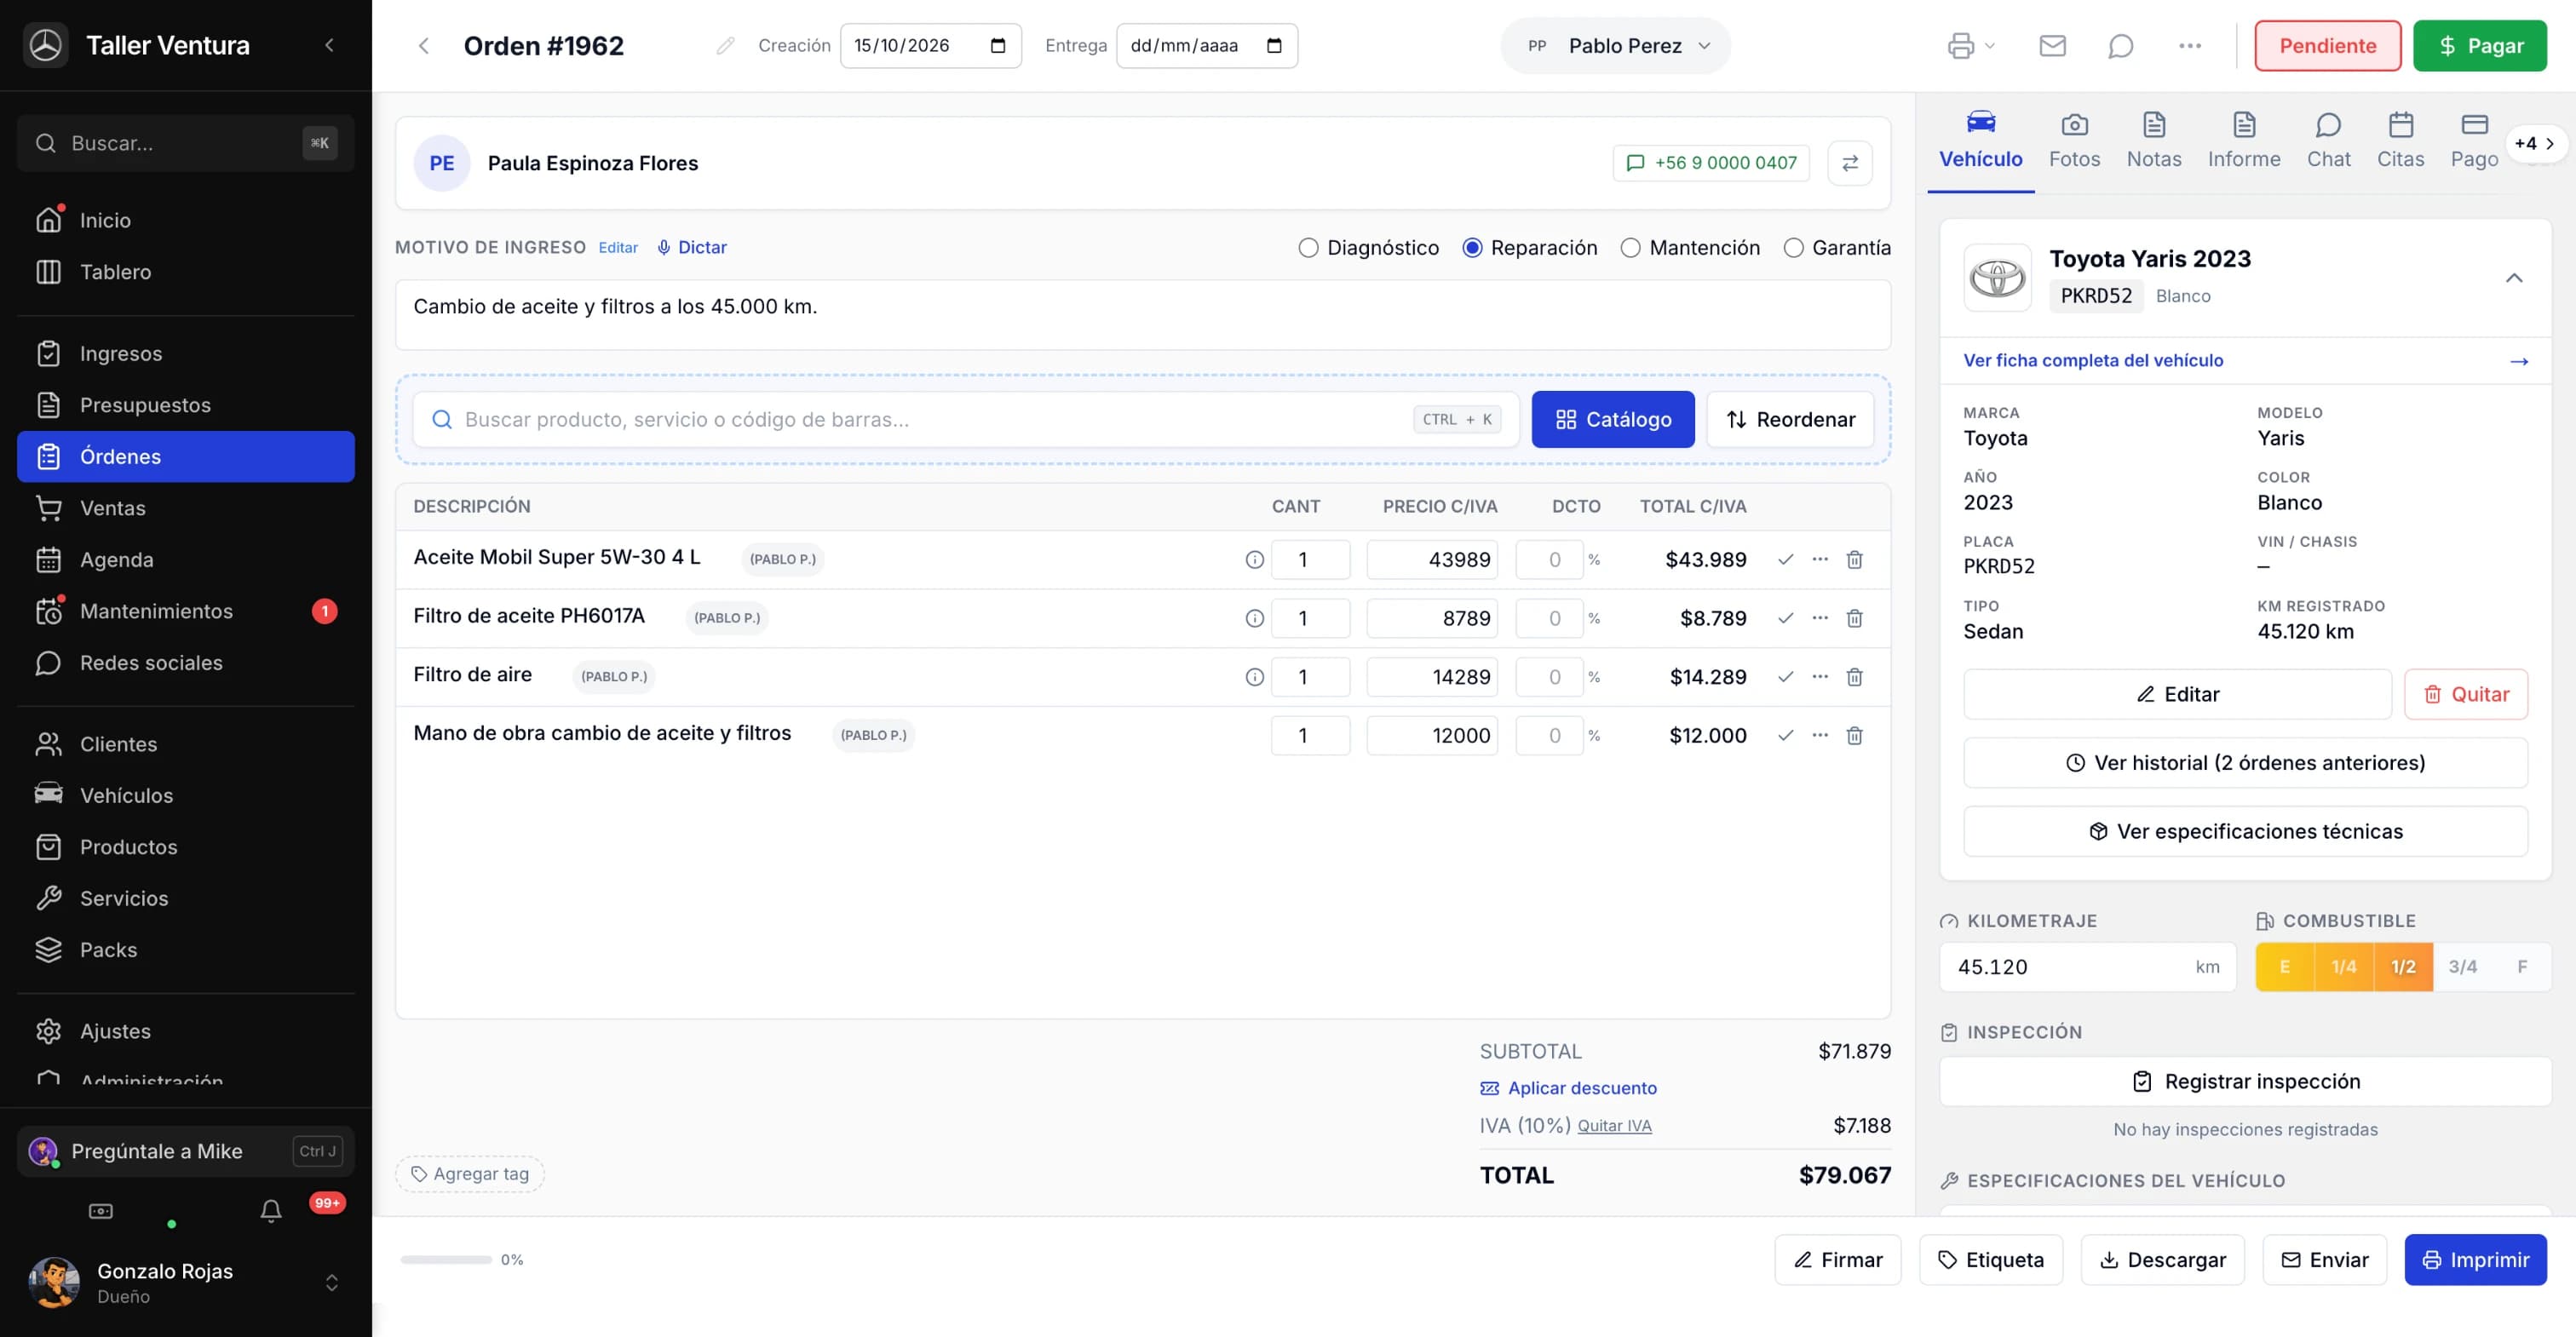Open the calendar picker in Creación date
Image resolution: width=2576 pixels, height=1337 pixels.
(x=997, y=46)
